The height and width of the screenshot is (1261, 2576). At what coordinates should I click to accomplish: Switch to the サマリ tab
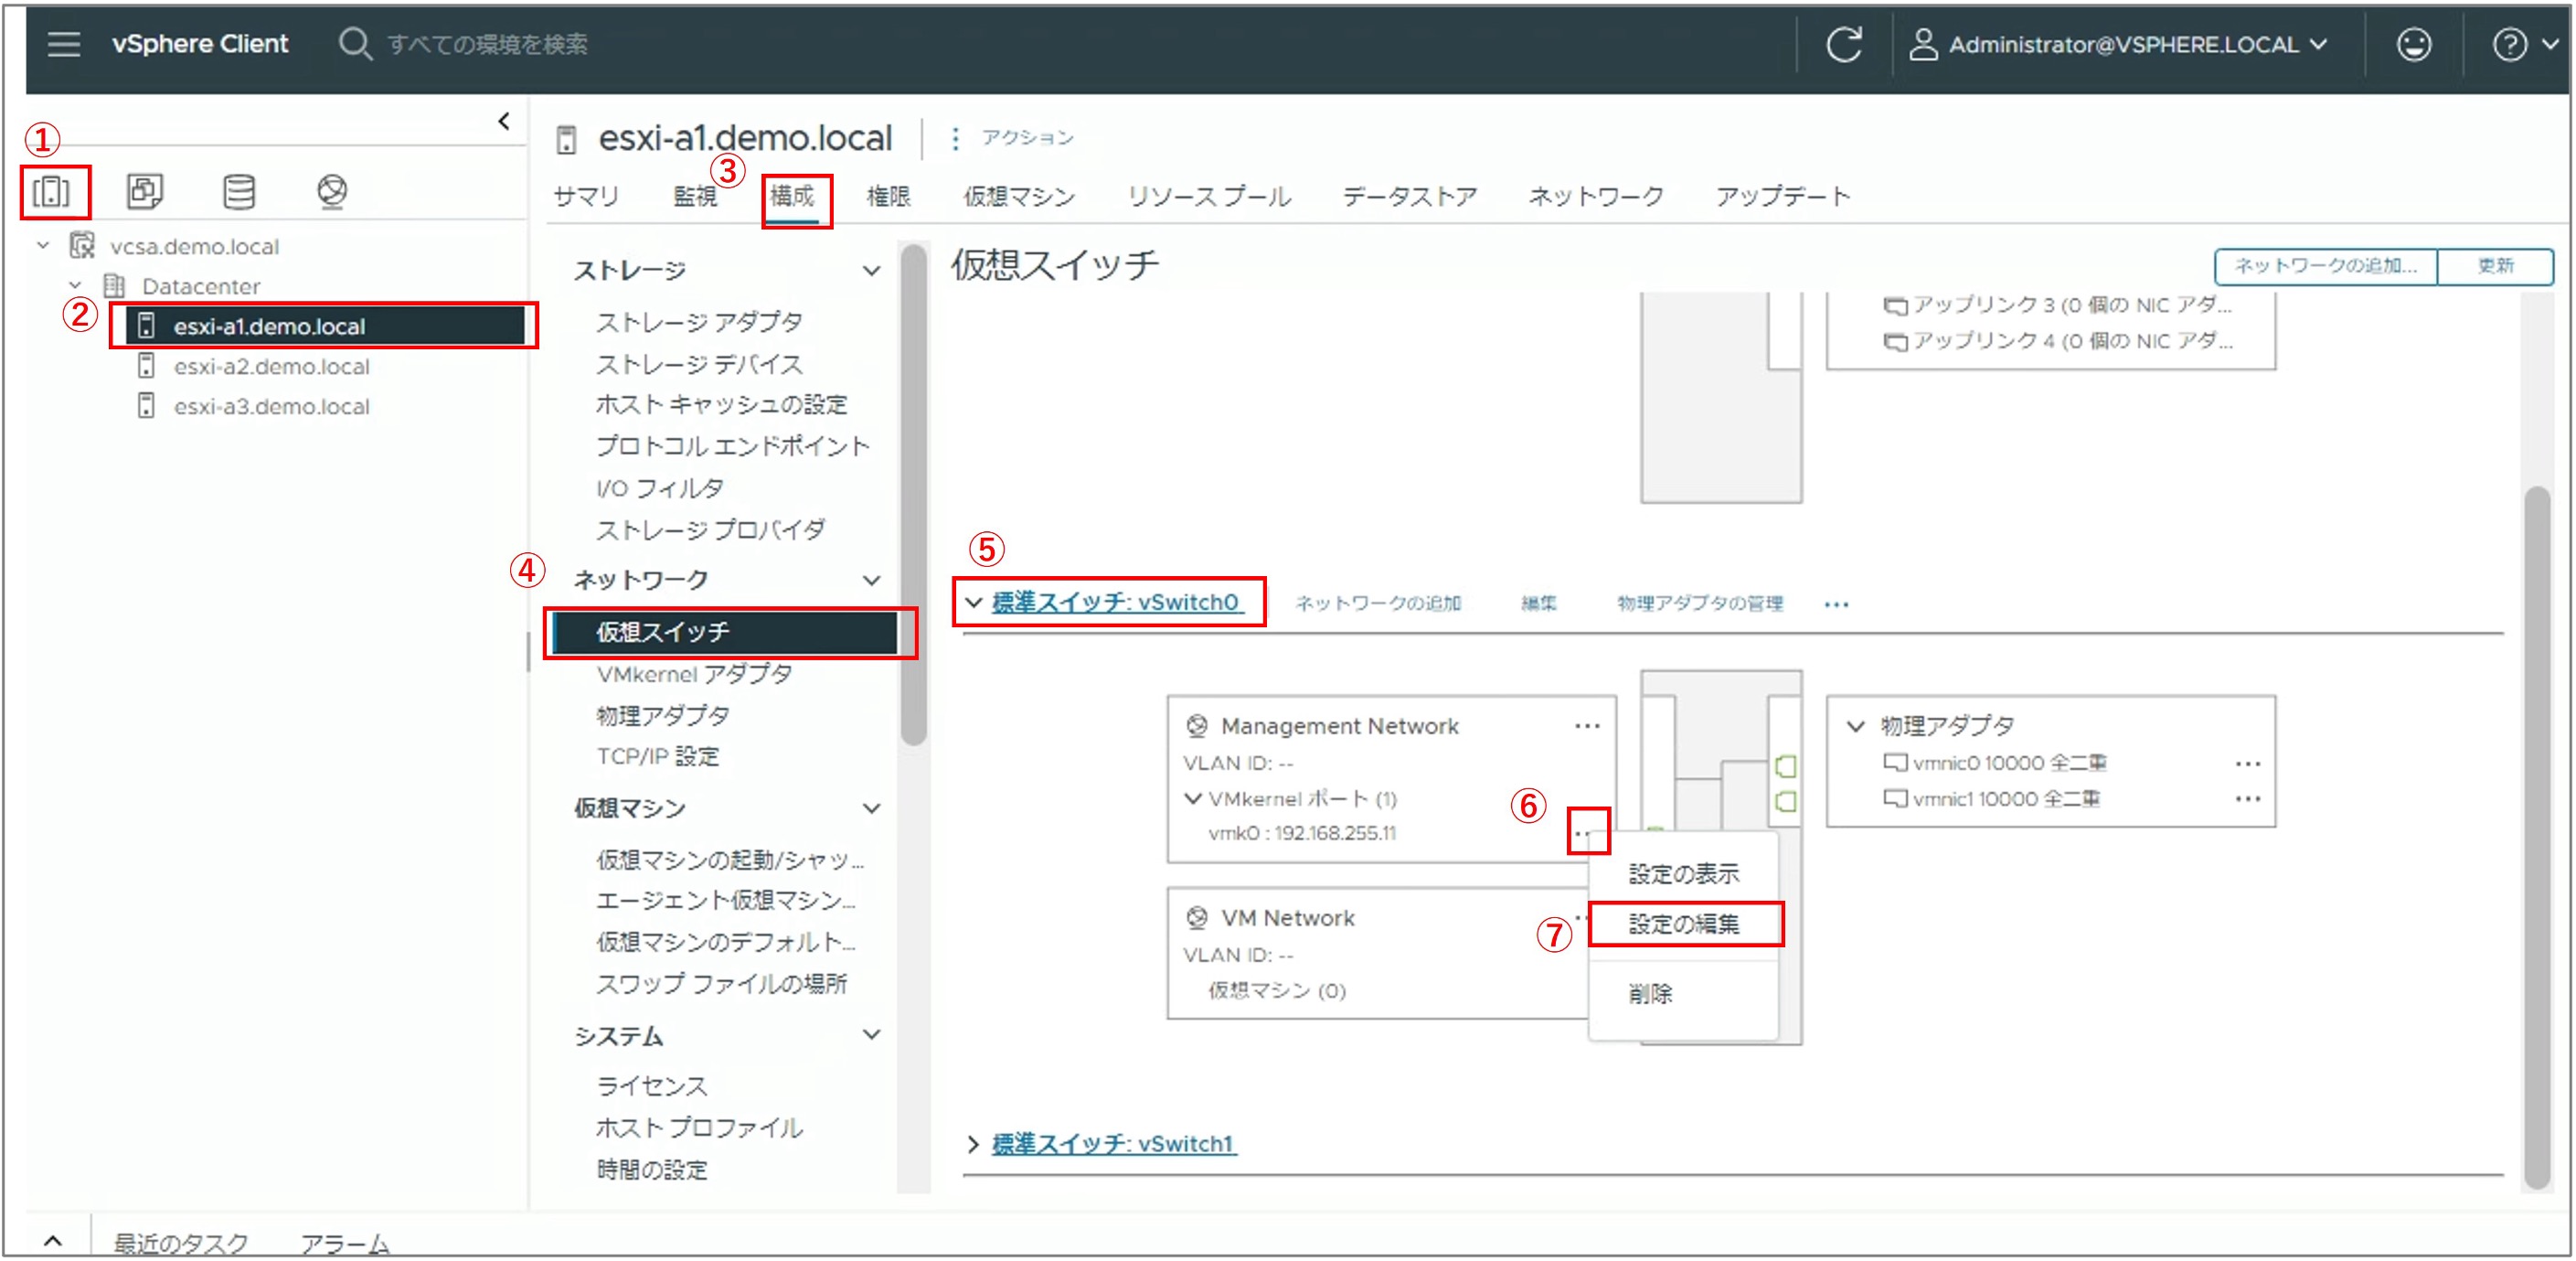point(586,196)
